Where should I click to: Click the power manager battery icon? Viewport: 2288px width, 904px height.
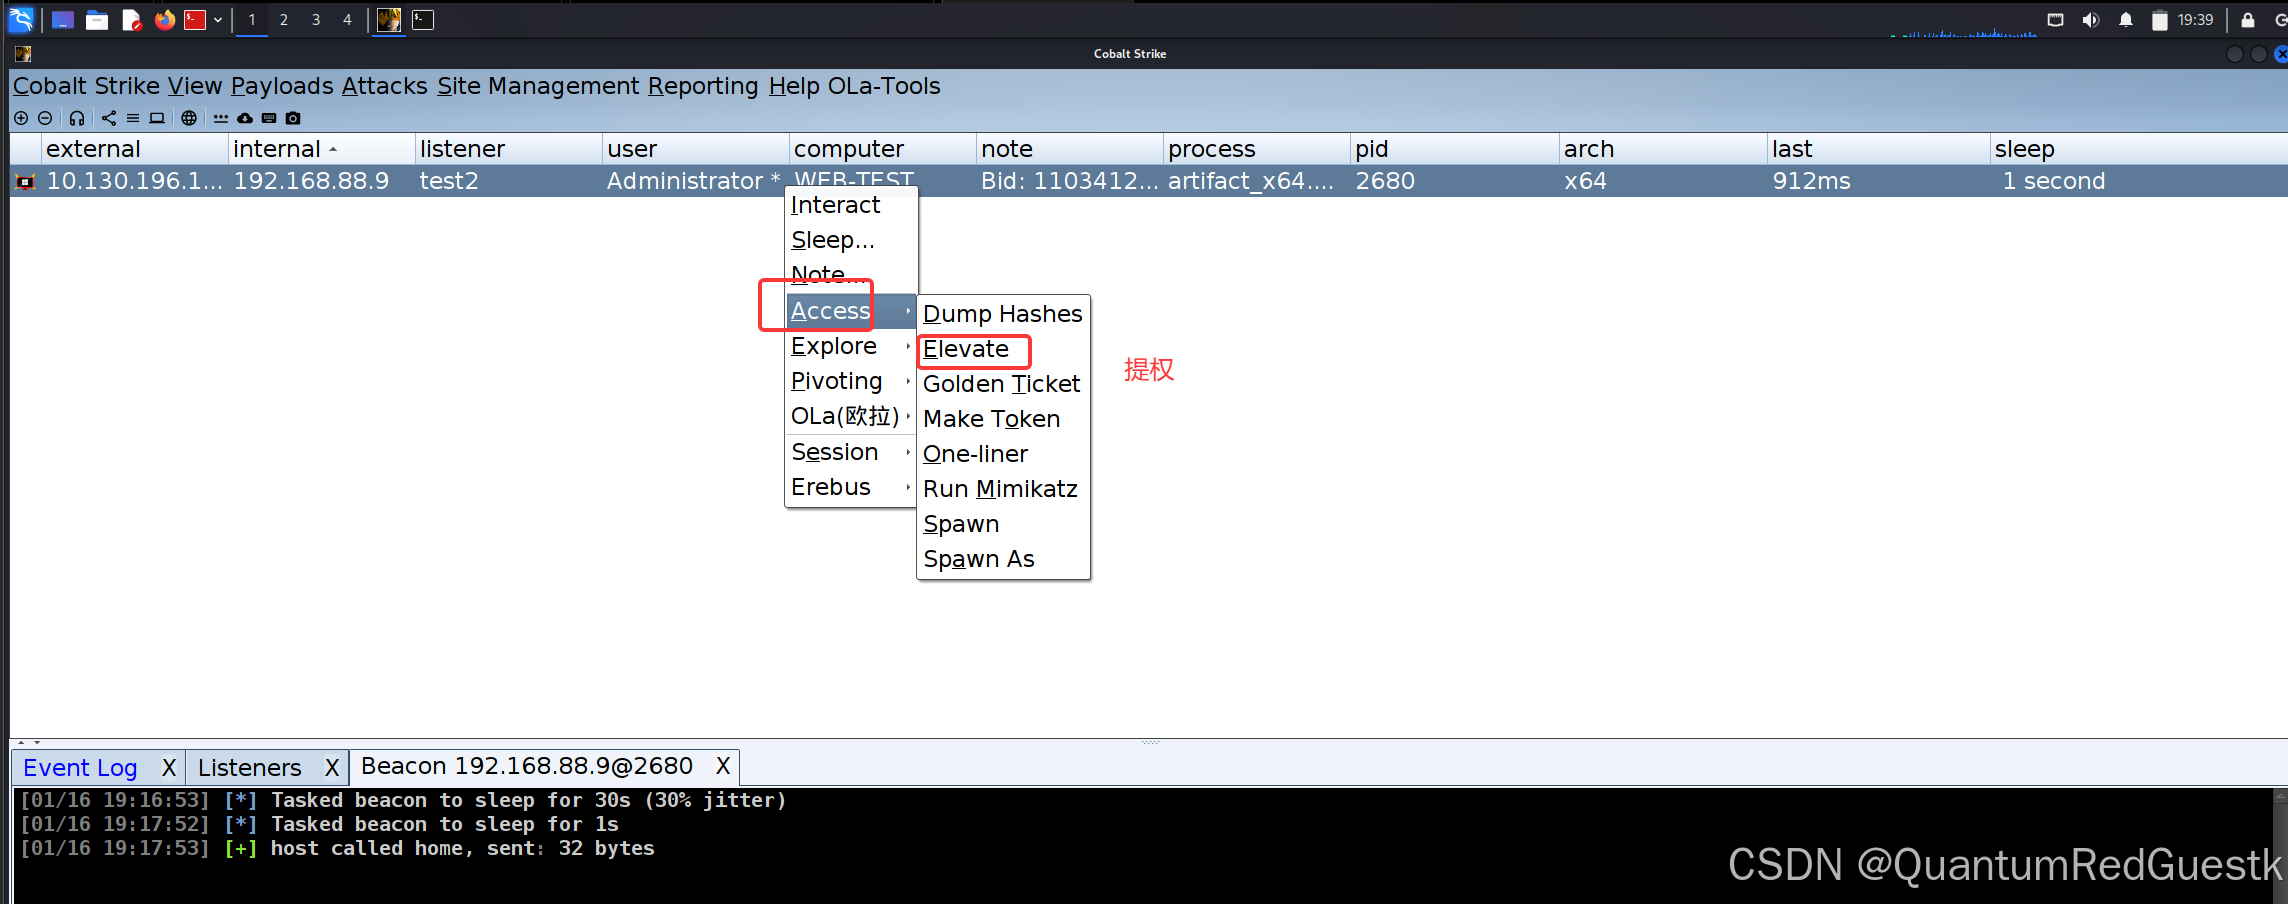(2160, 20)
